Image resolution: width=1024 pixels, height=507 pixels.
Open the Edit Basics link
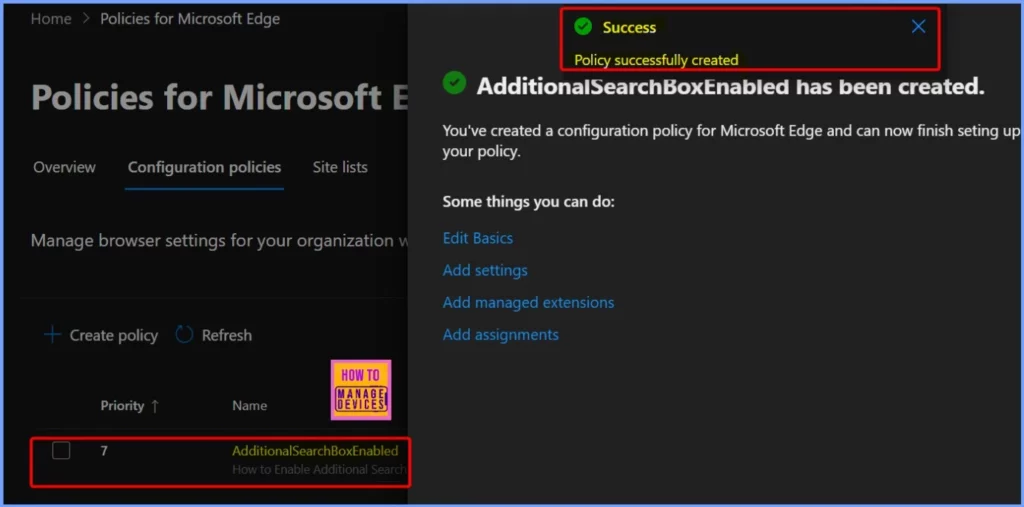coord(478,238)
